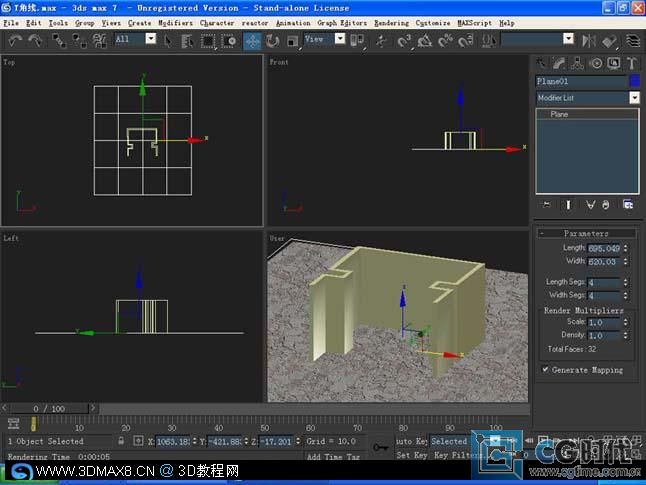Viewport: 646px width, 485px height.
Task: Open Edit Named Selection Sets
Action: coord(489,40)
